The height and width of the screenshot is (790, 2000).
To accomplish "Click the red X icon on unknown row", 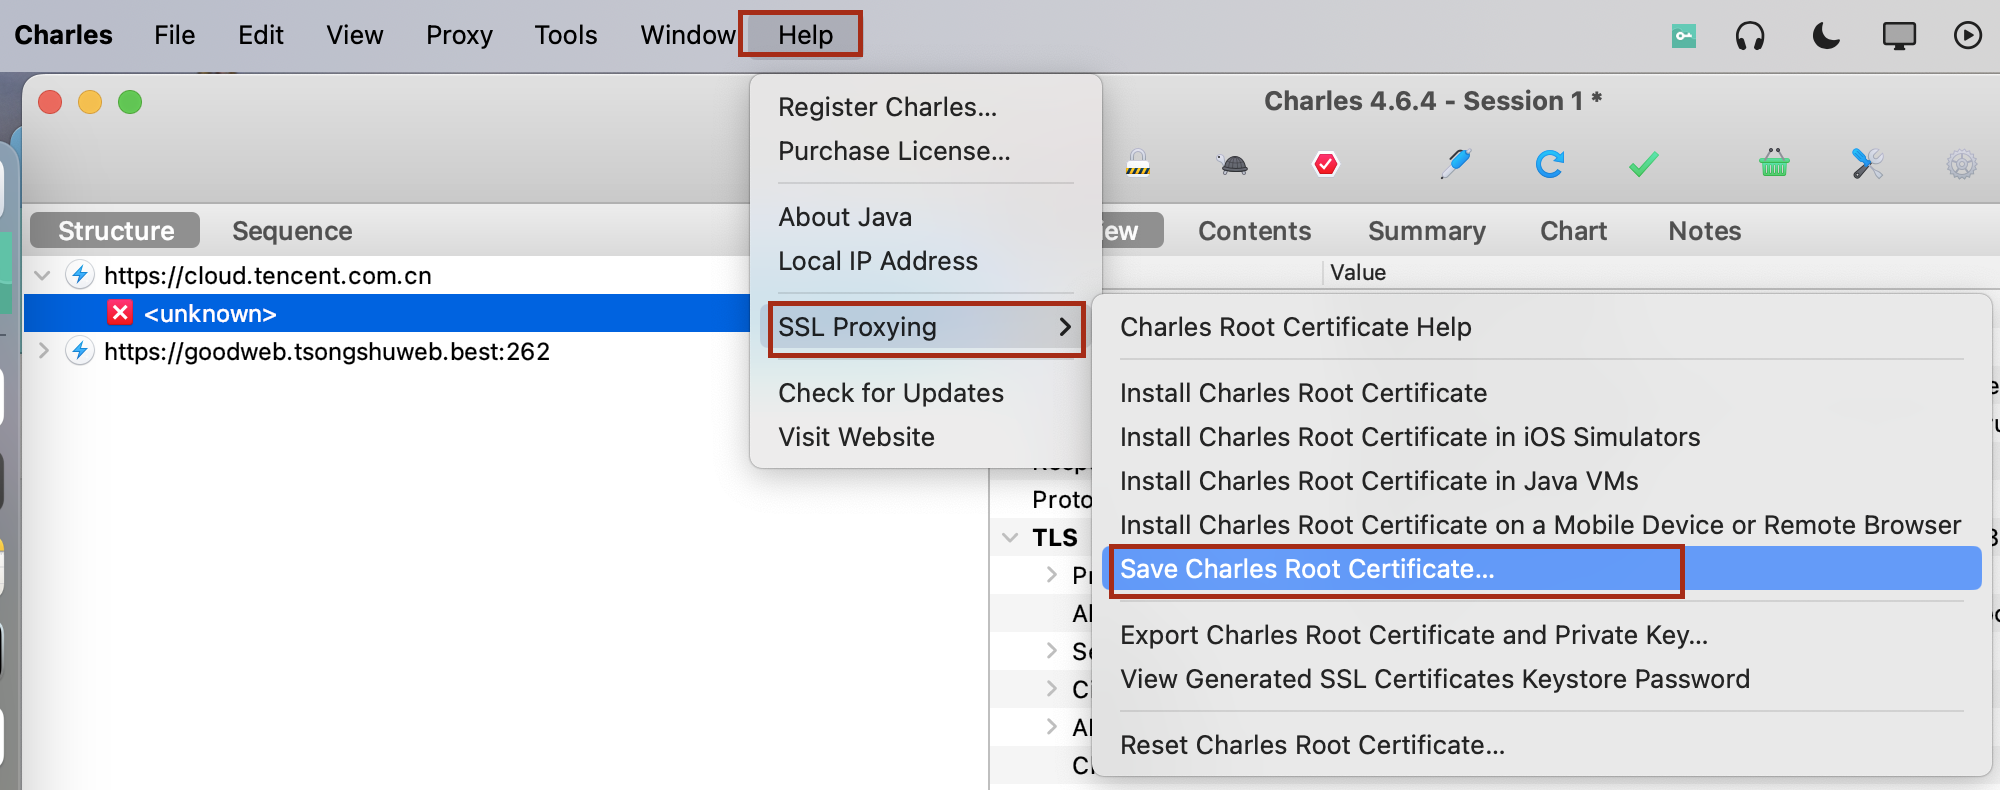I will coord(120,313).
